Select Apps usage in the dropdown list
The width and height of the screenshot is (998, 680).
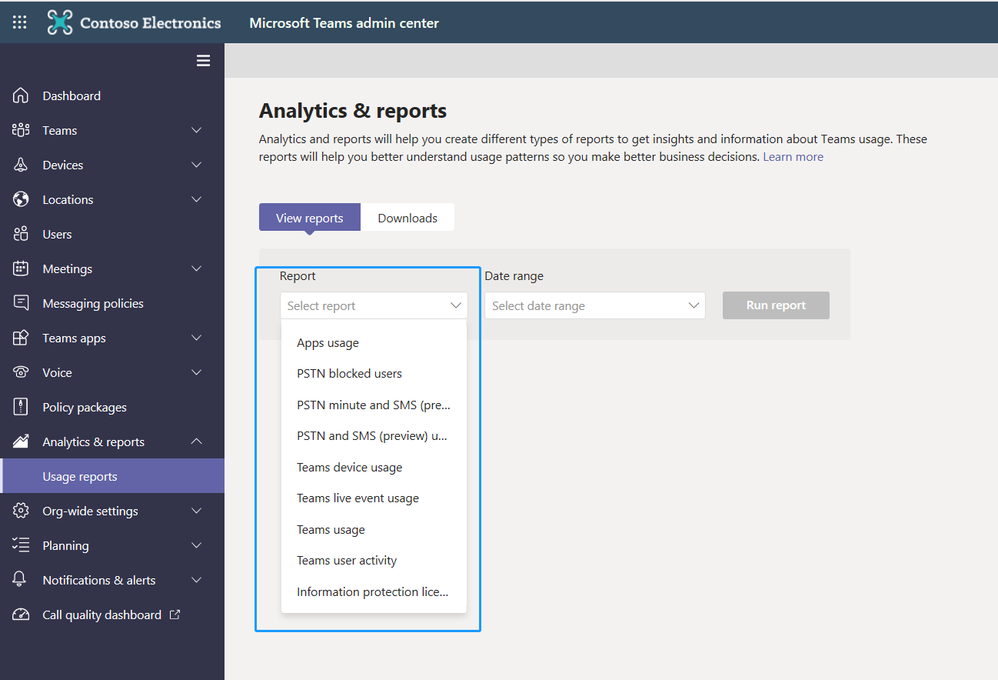click(327, 342)
